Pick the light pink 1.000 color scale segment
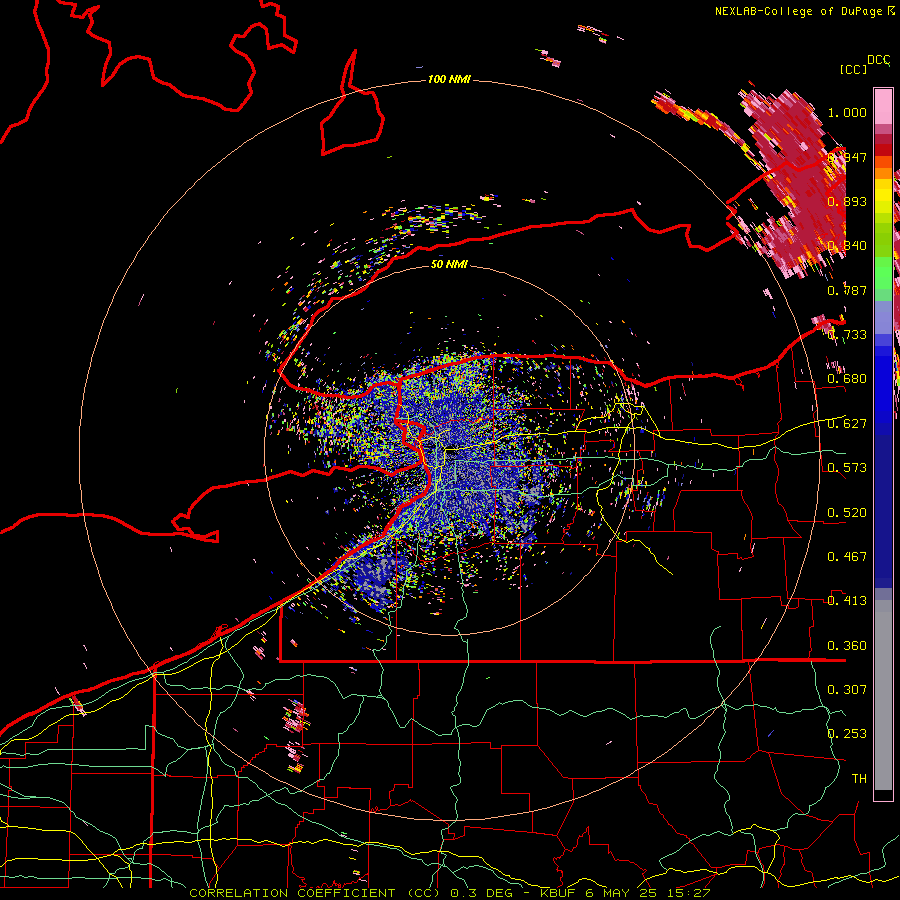The height and width of the screenshot is (900, 900). tap(883, 106)
